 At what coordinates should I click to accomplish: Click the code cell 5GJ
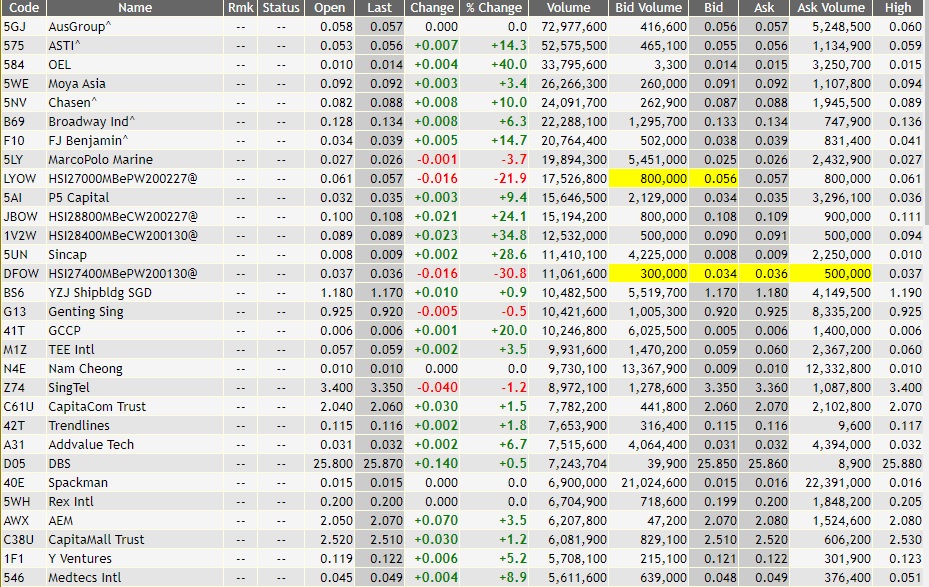point(24,26)
